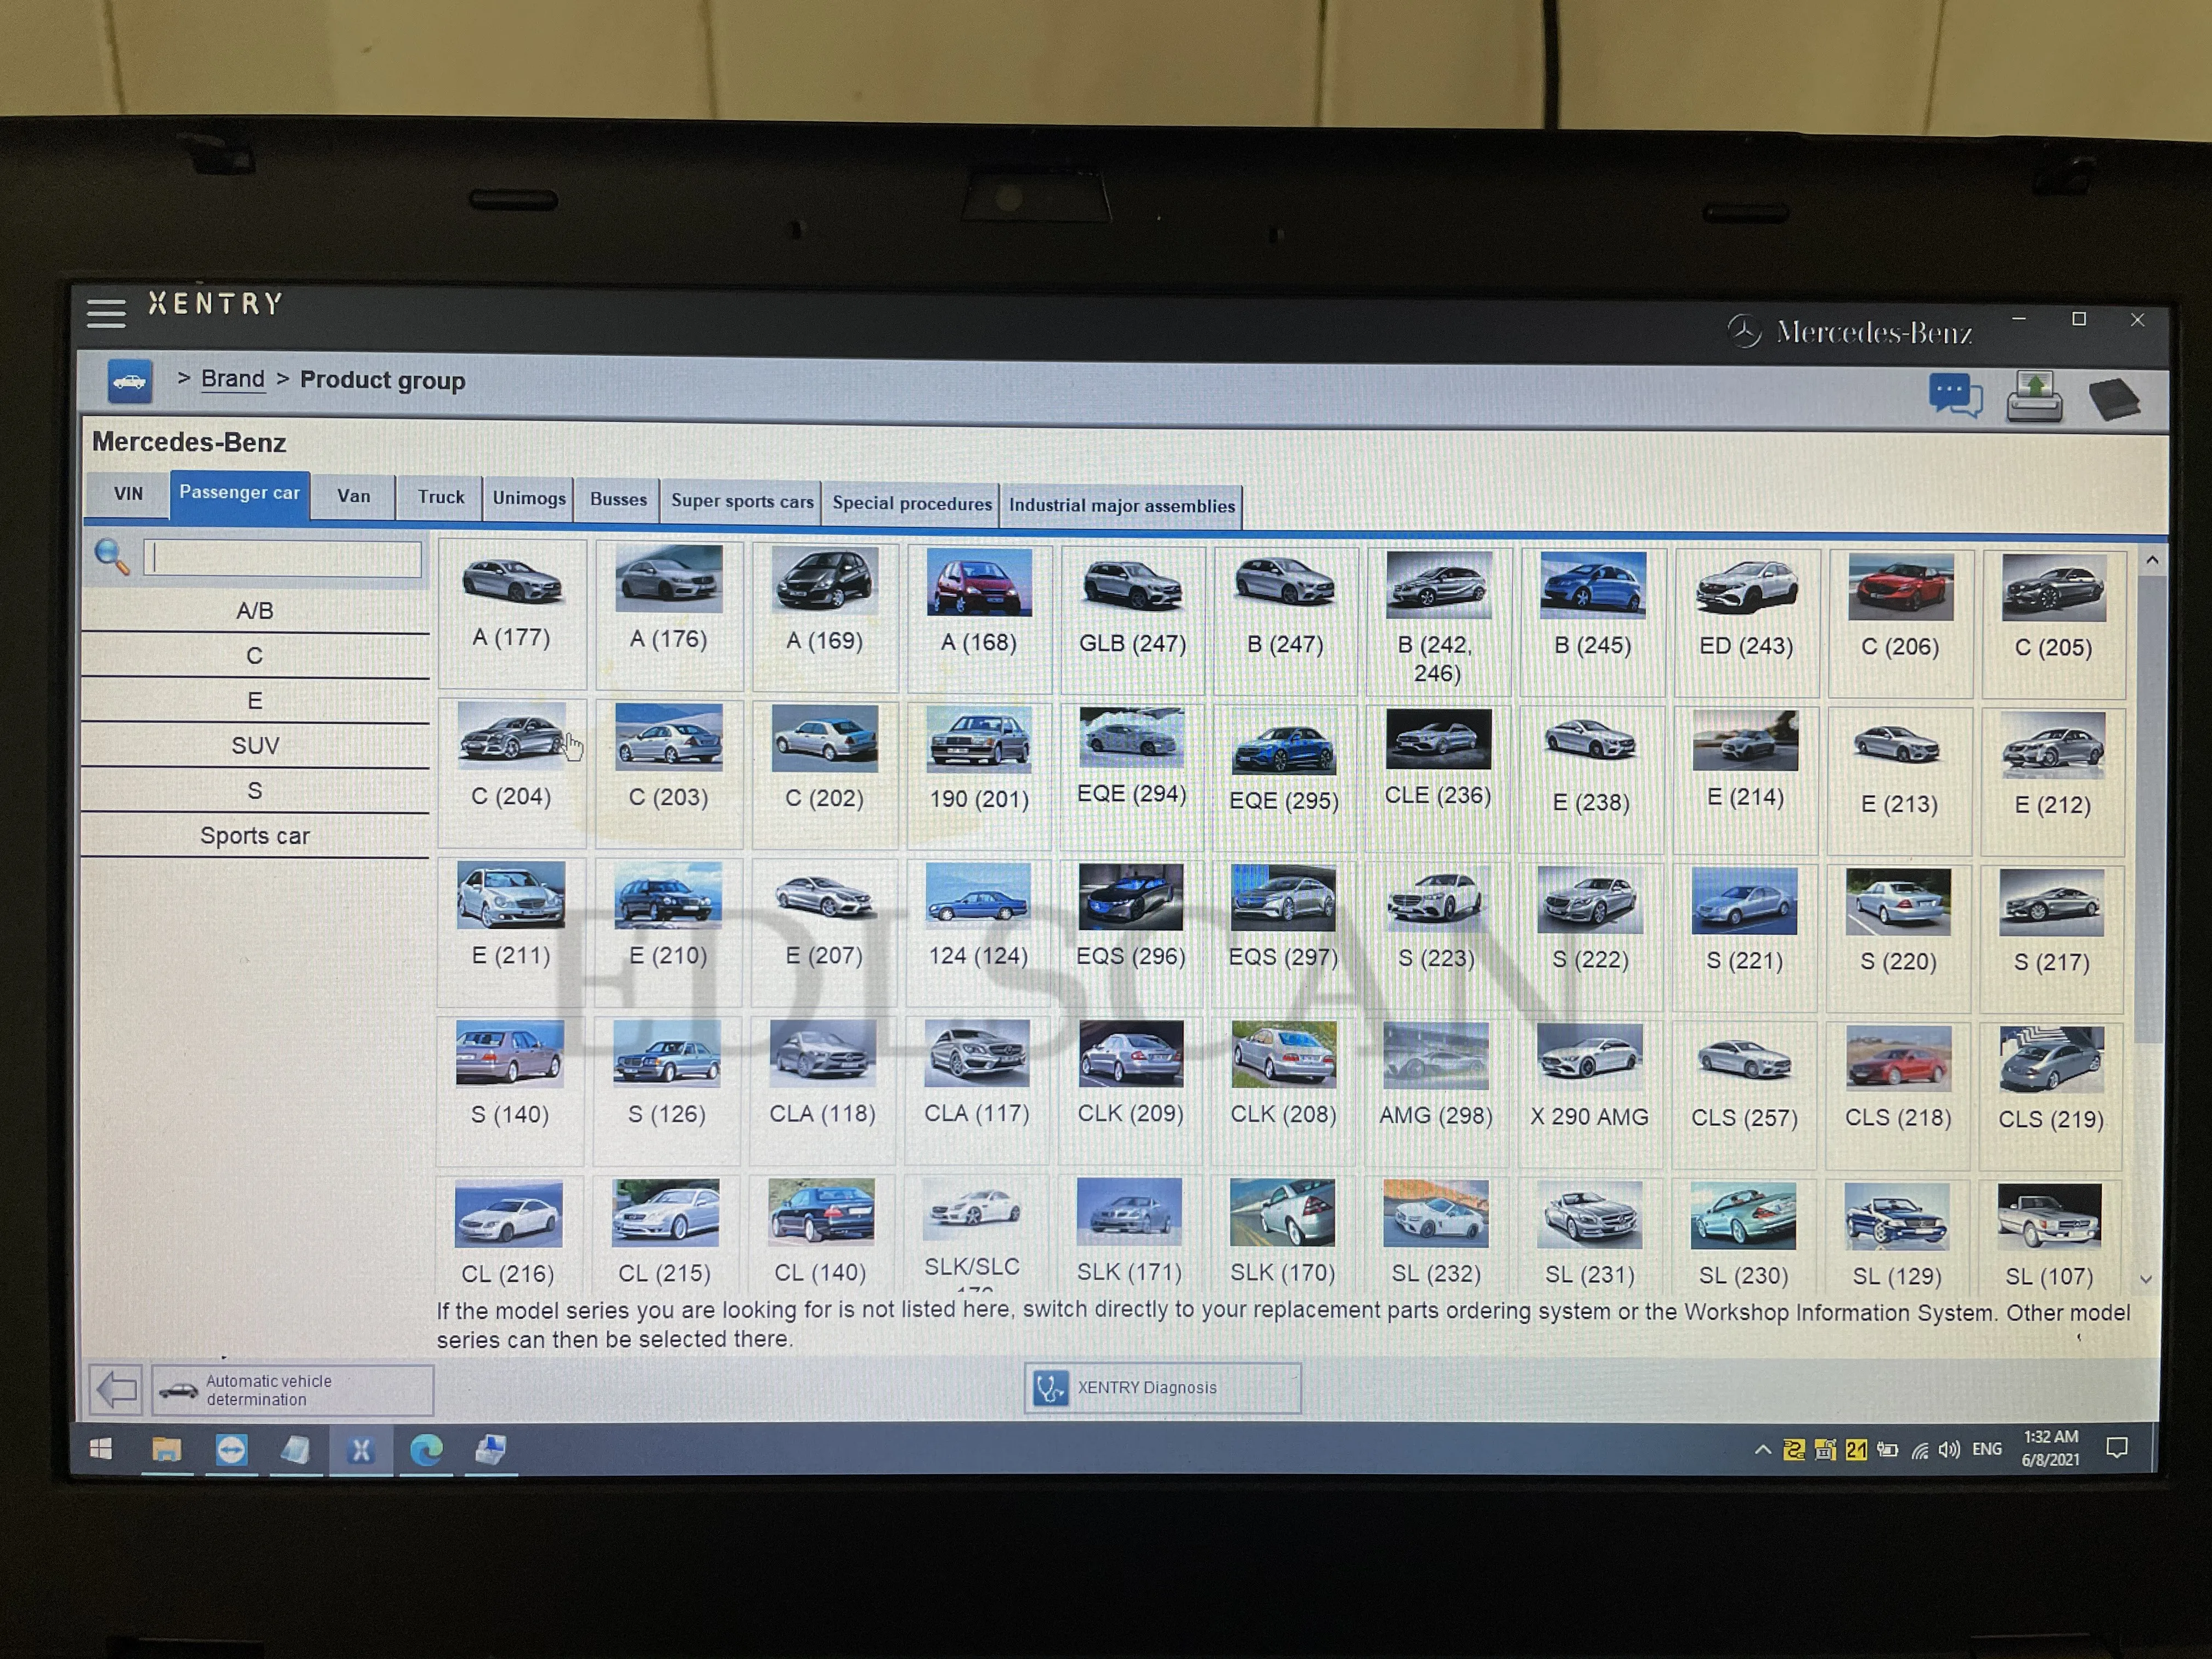Click the printer upload icon
This screenshot has height=1659, width=2212.
point(2034,397)
